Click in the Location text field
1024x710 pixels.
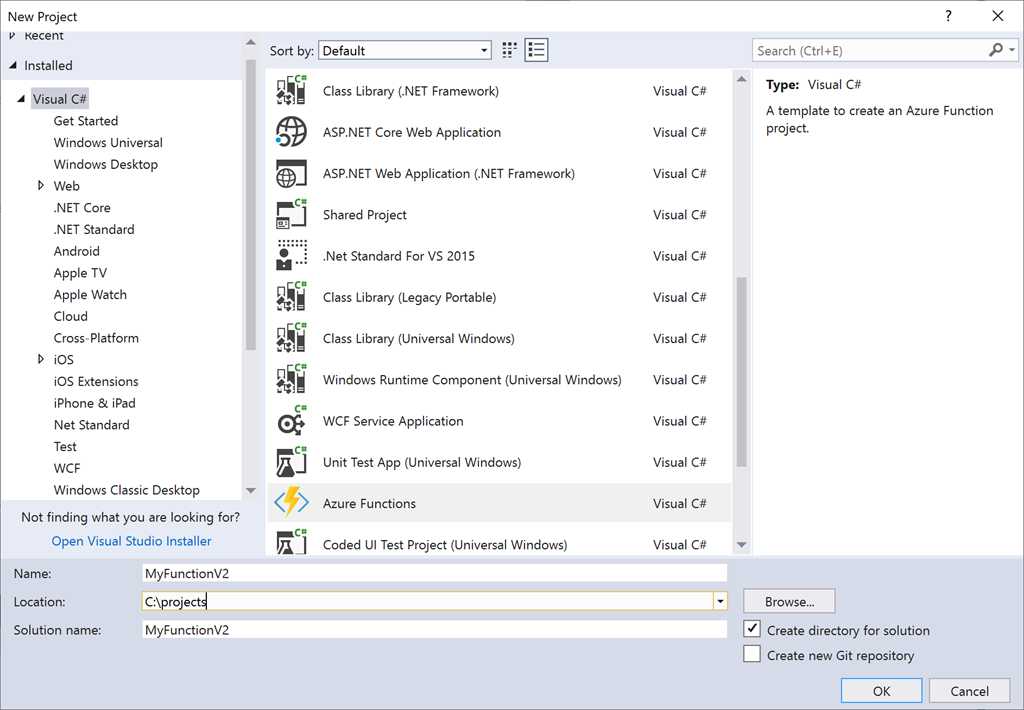tap(428, 602)
